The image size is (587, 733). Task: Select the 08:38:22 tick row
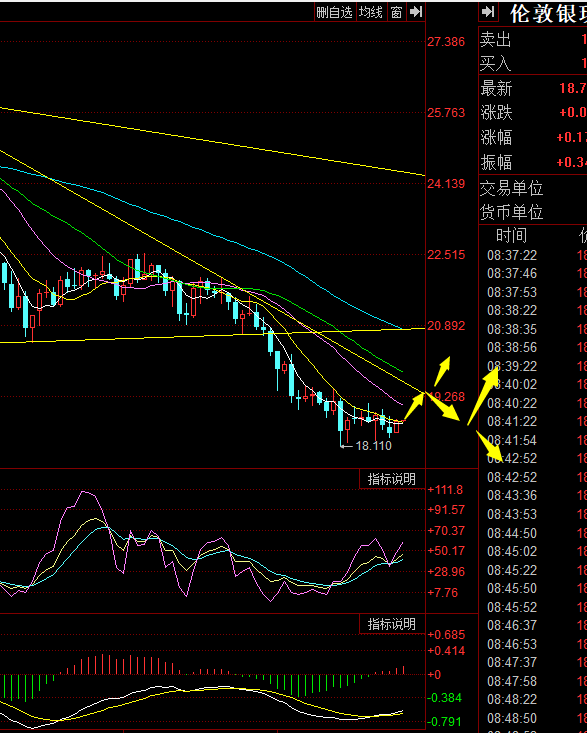[533, 310]
